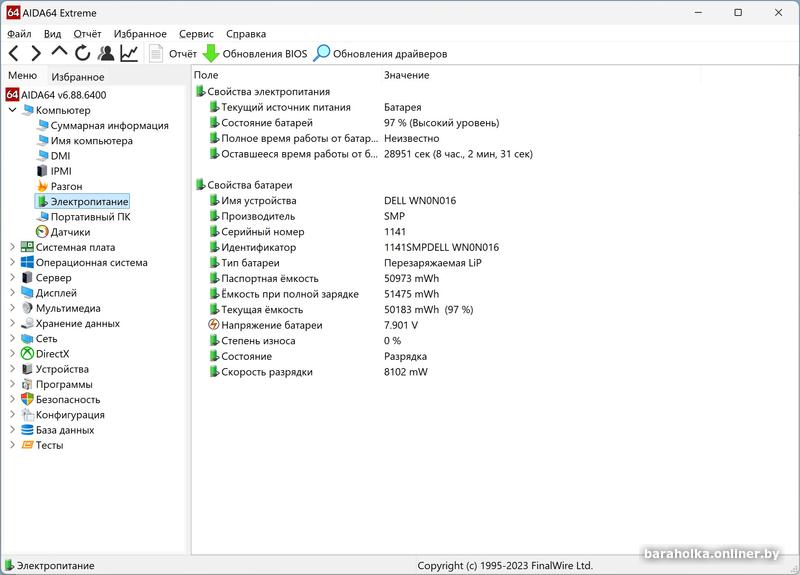
Task: Click the Безопасность shield icon
Action: 27,399
